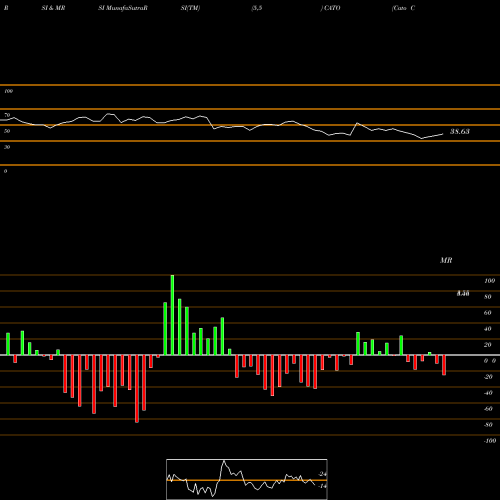Click the longest red histogram bar

coord(137,389)
